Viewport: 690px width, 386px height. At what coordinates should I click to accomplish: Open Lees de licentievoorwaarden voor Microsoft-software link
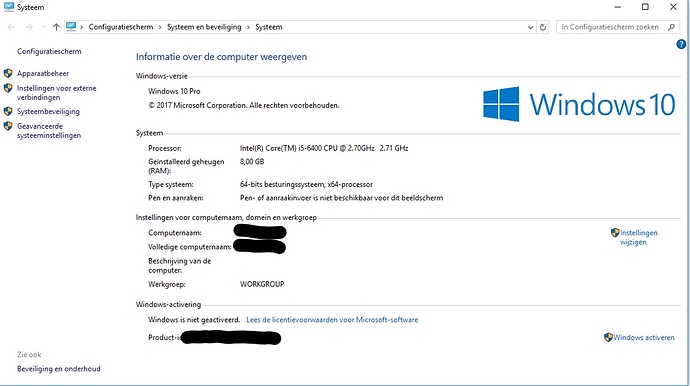tap(332, 320)
